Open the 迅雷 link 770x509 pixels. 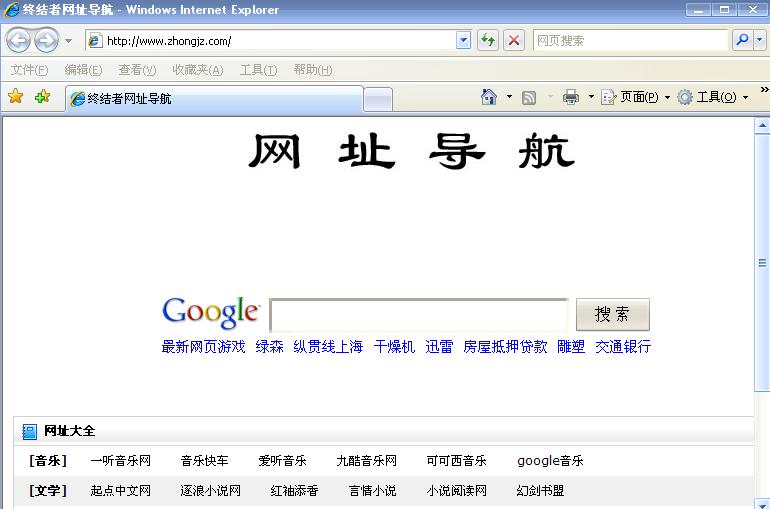(x=439, y=347)
